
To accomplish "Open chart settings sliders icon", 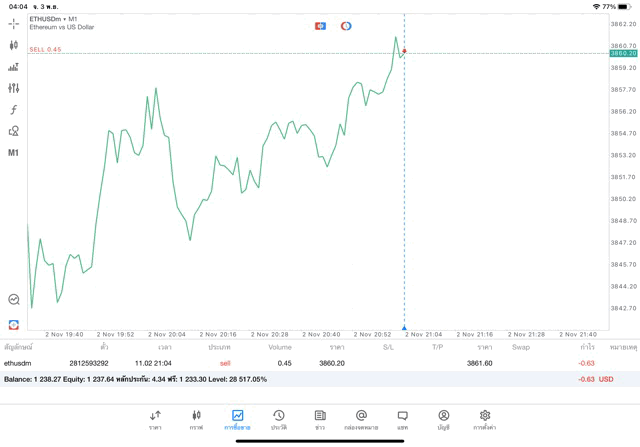I will 14,88.
